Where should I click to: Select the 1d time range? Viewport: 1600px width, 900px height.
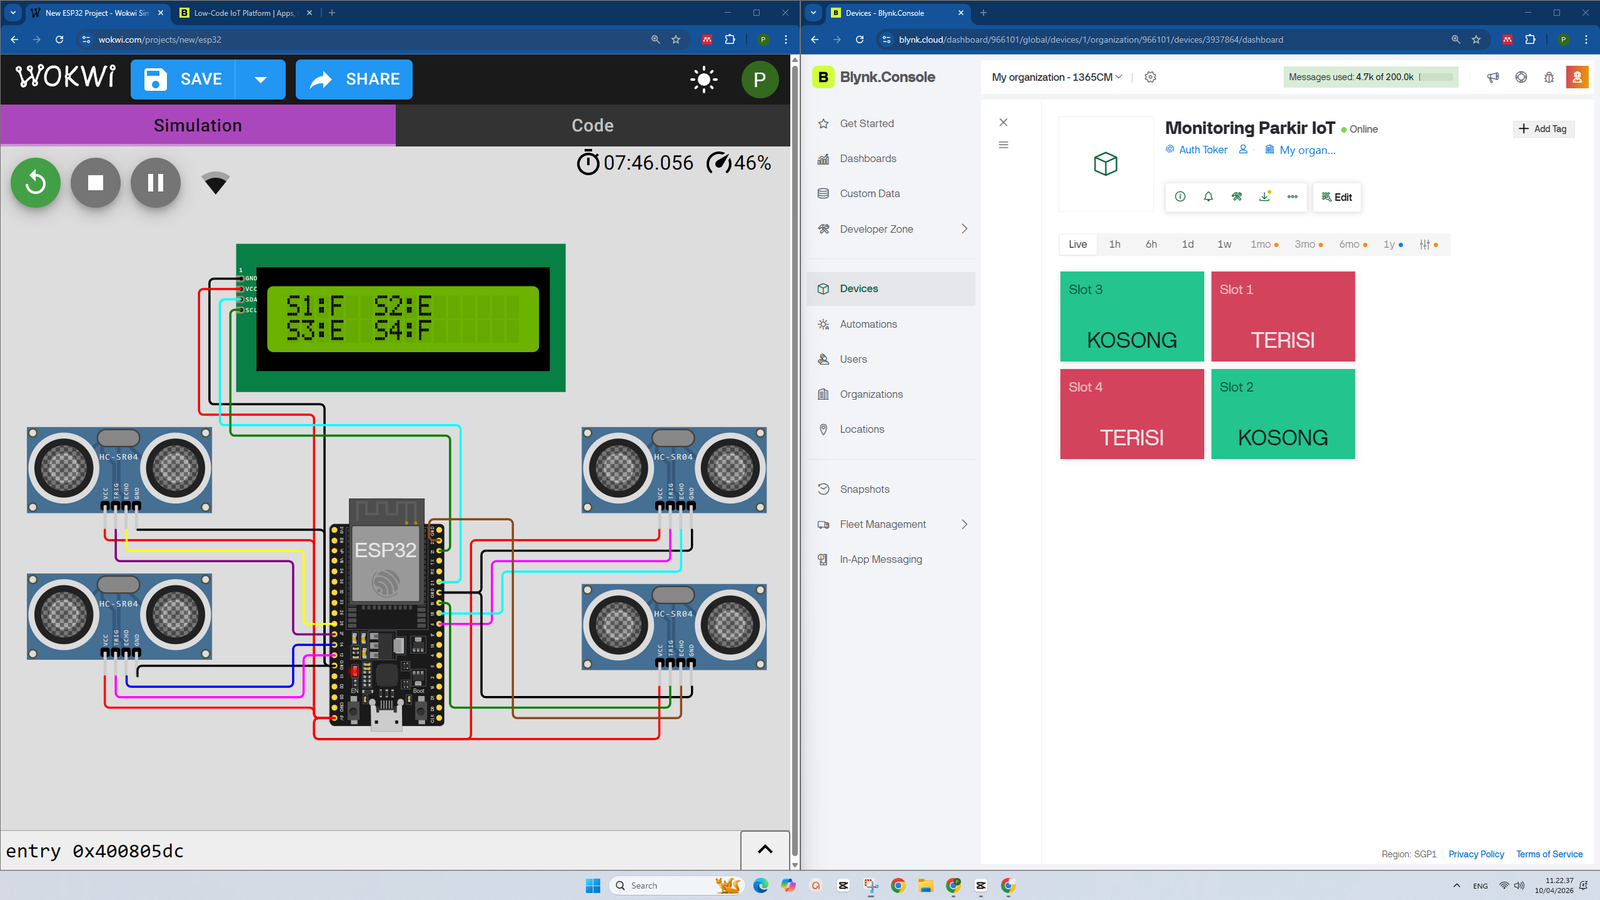pyautogui.click(x=1188, y=244)
